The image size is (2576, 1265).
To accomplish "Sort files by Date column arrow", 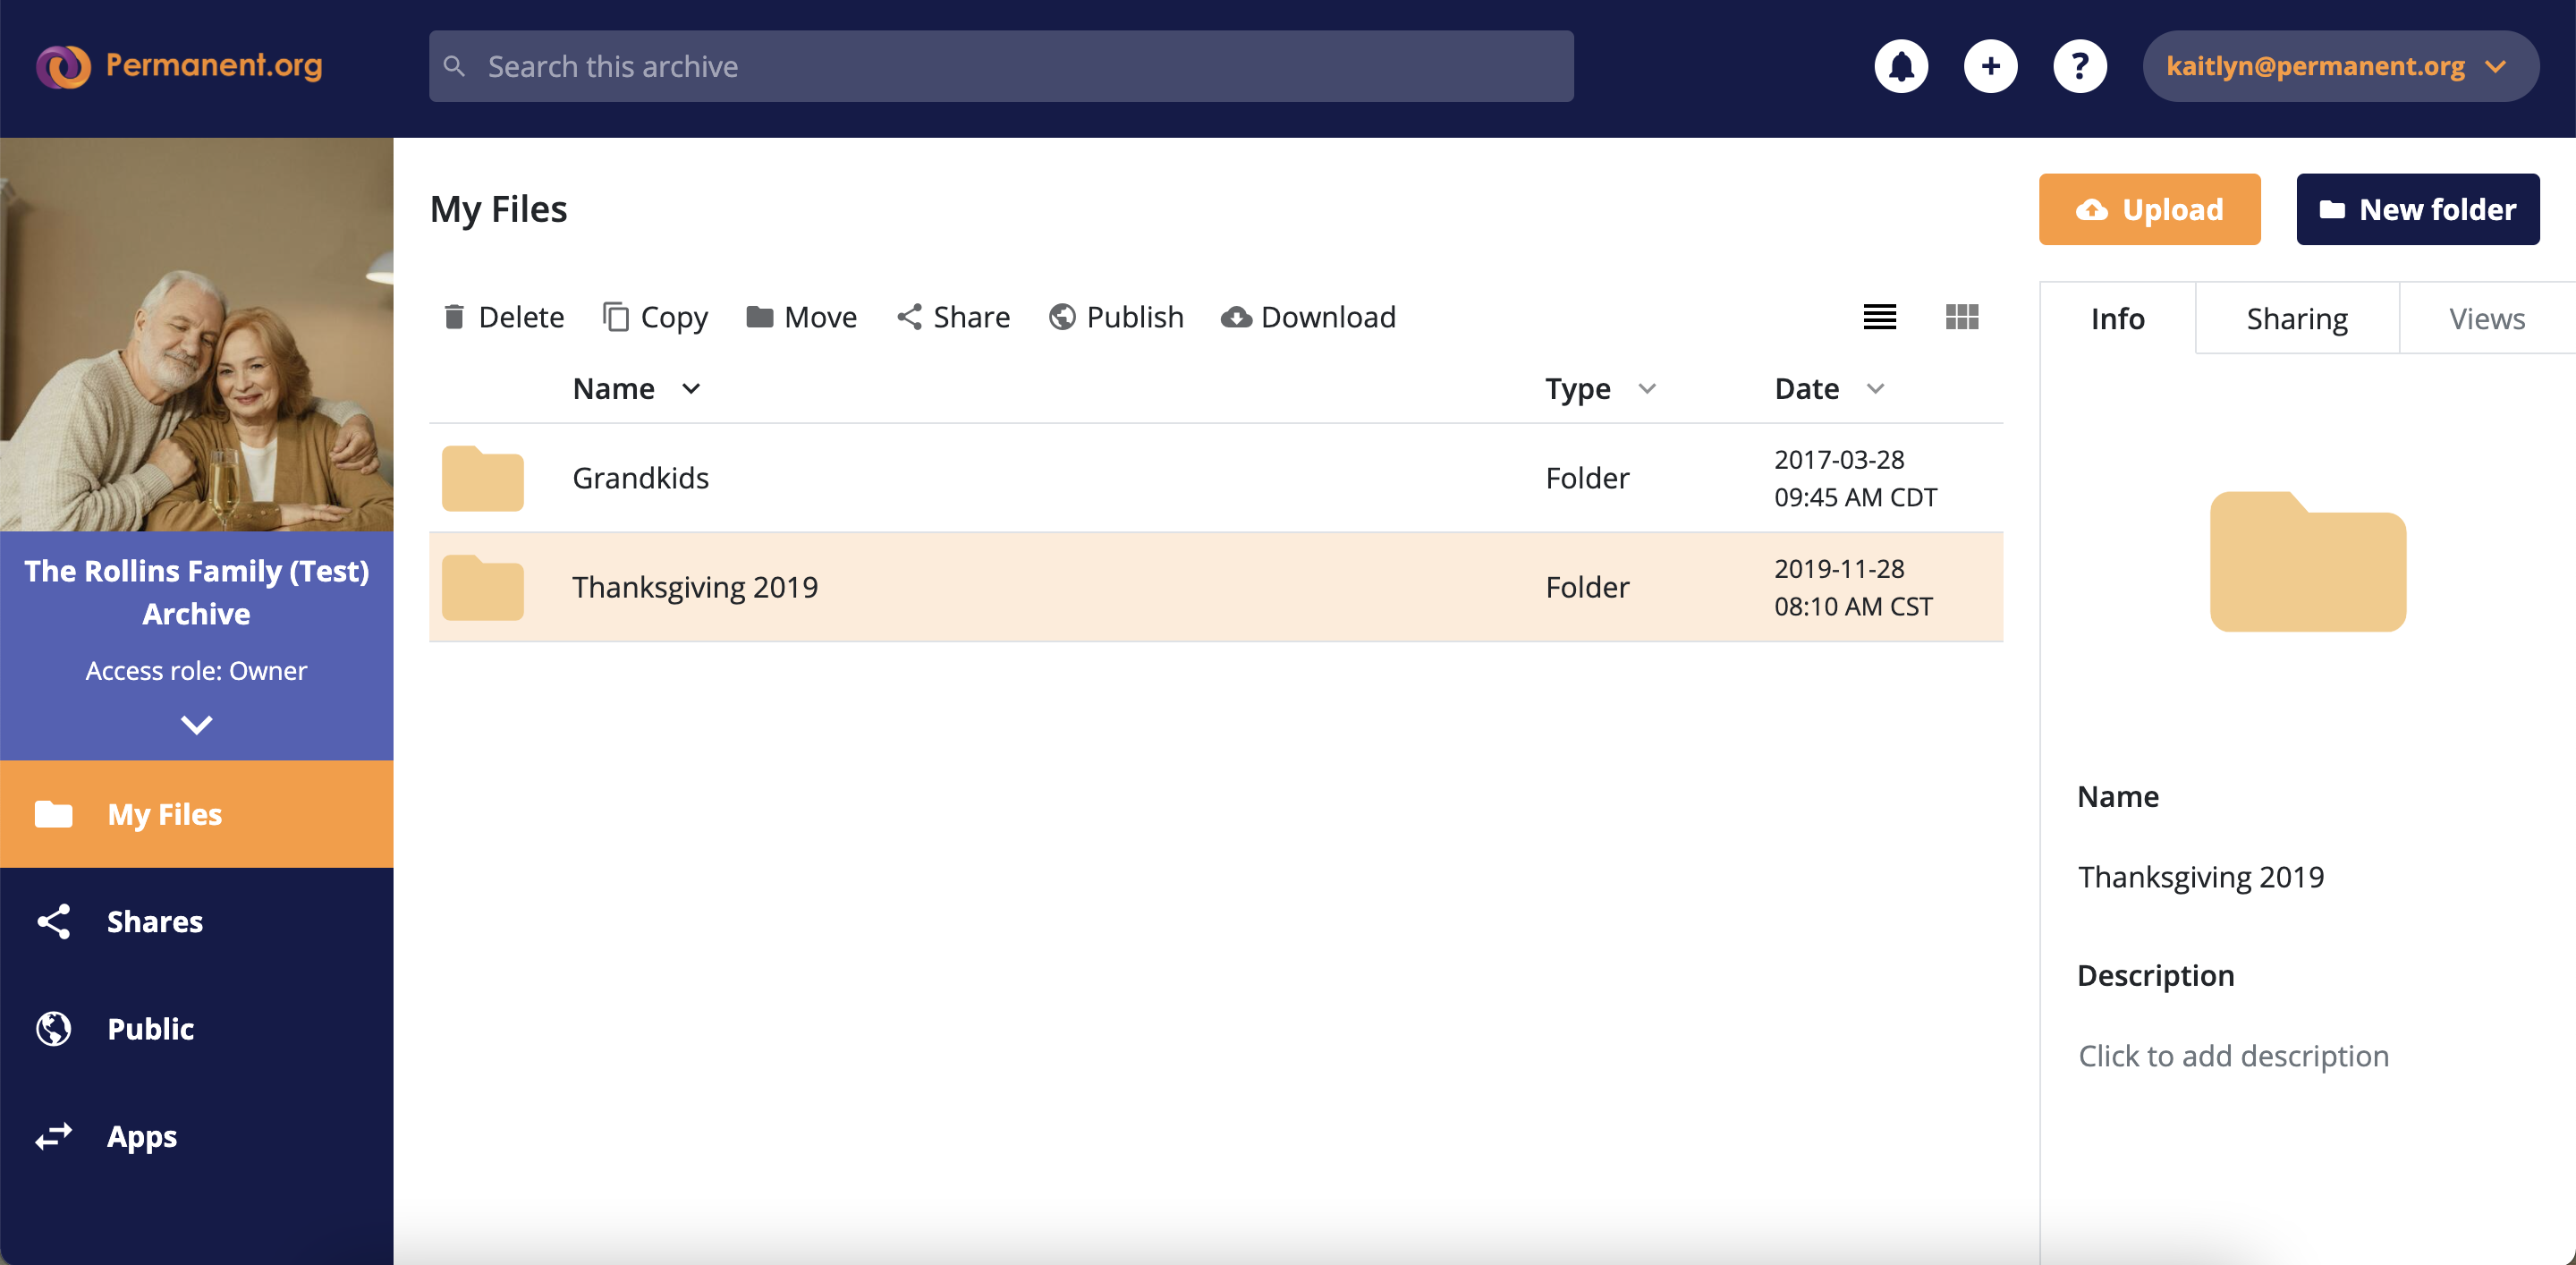I will tap(1875, 389).
